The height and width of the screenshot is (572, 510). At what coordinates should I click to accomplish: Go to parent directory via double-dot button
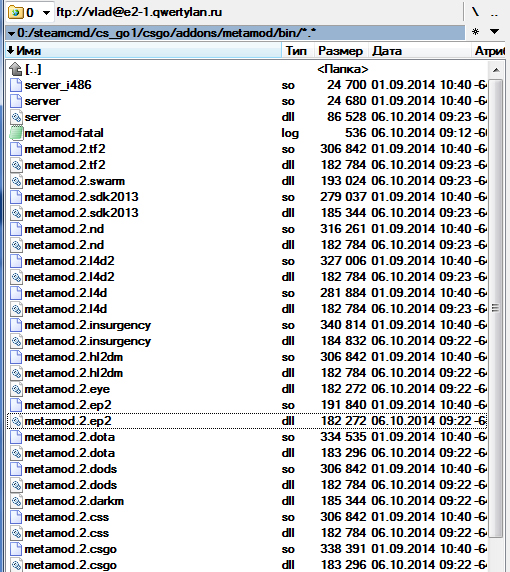494,13
